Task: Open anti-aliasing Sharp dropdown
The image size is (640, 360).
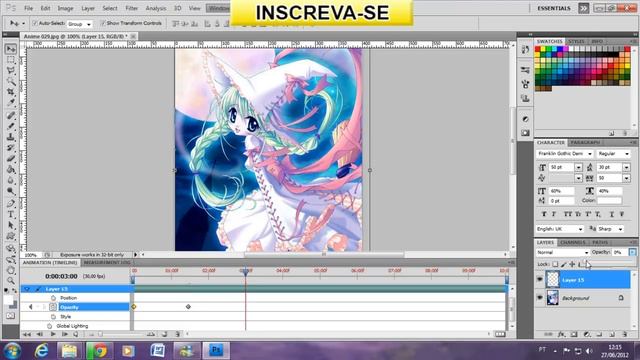Action: click(x=610, y=229)
